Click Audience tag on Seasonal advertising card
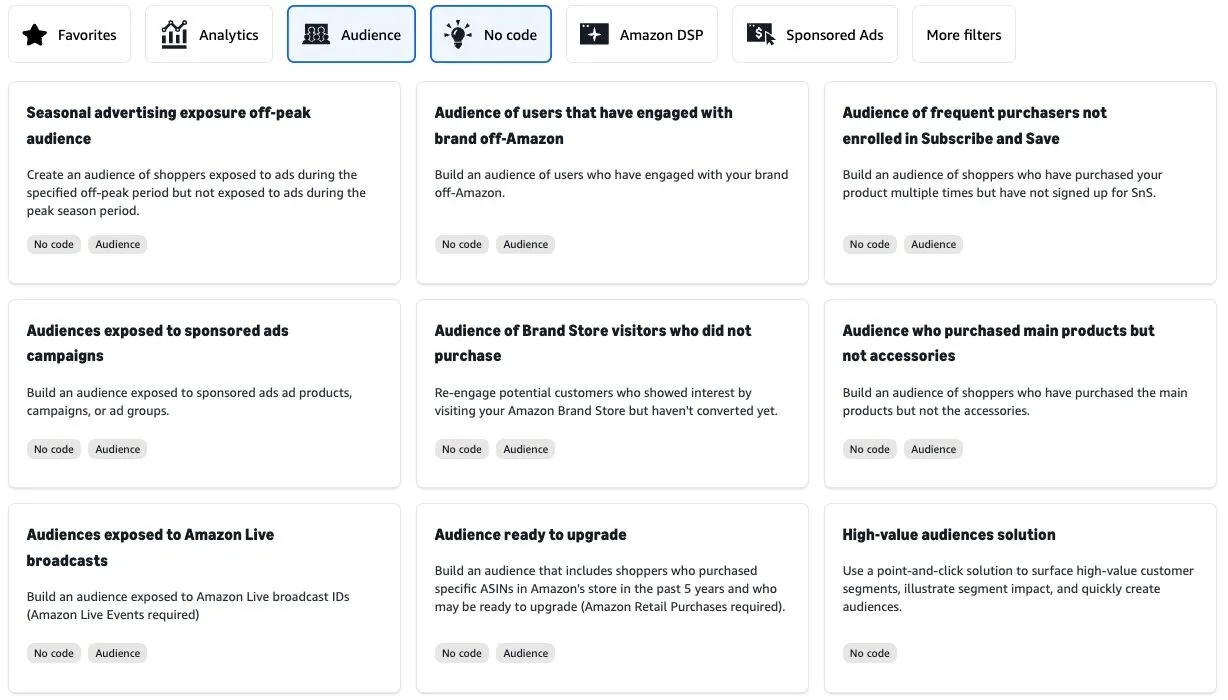Viewport: 1228px width, 700px height. click(118, 244)
